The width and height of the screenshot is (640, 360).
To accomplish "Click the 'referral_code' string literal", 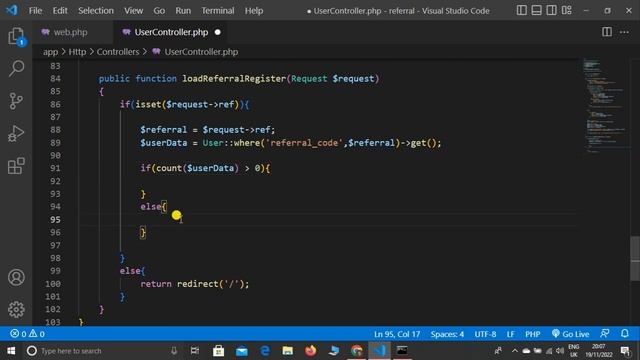I will coord(304,143).
